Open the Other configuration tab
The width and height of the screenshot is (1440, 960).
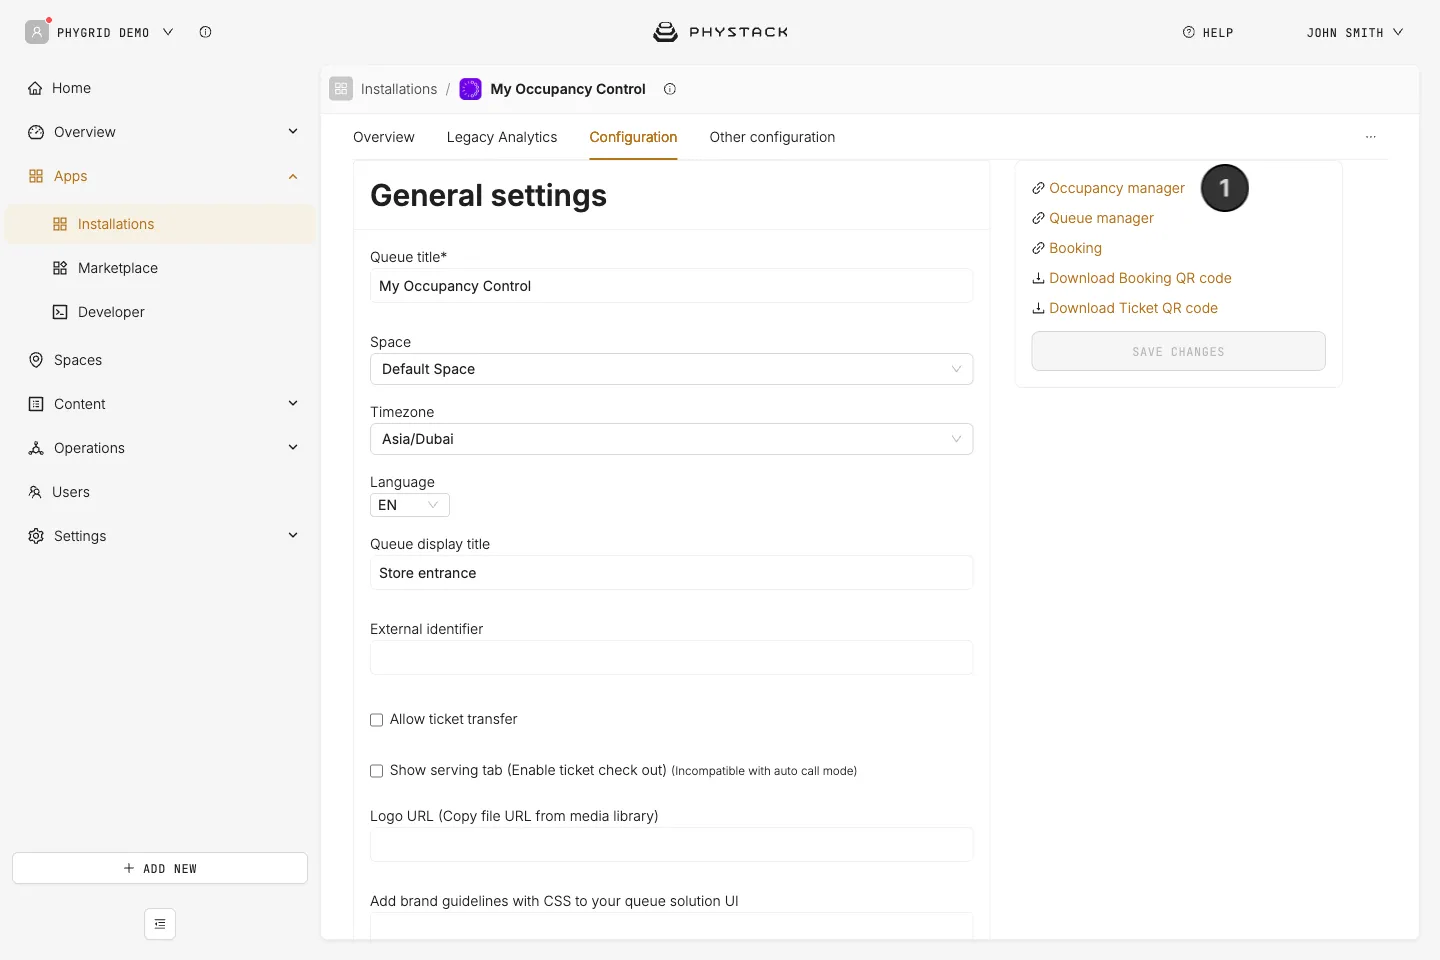[772, 137]
